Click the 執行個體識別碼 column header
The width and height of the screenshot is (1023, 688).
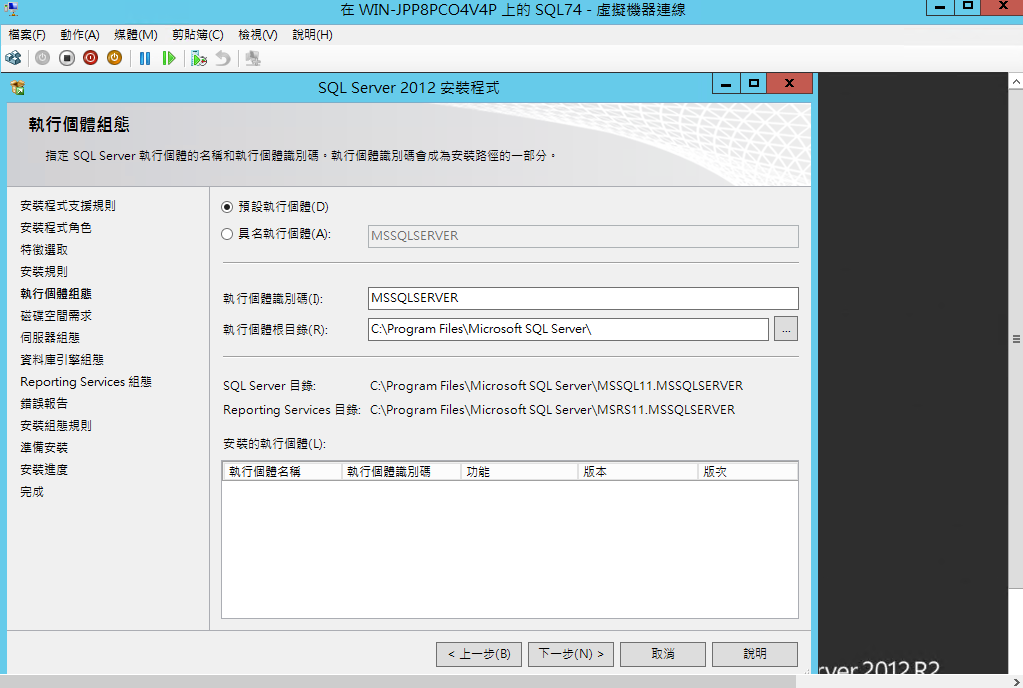click(x=401, y=471)
